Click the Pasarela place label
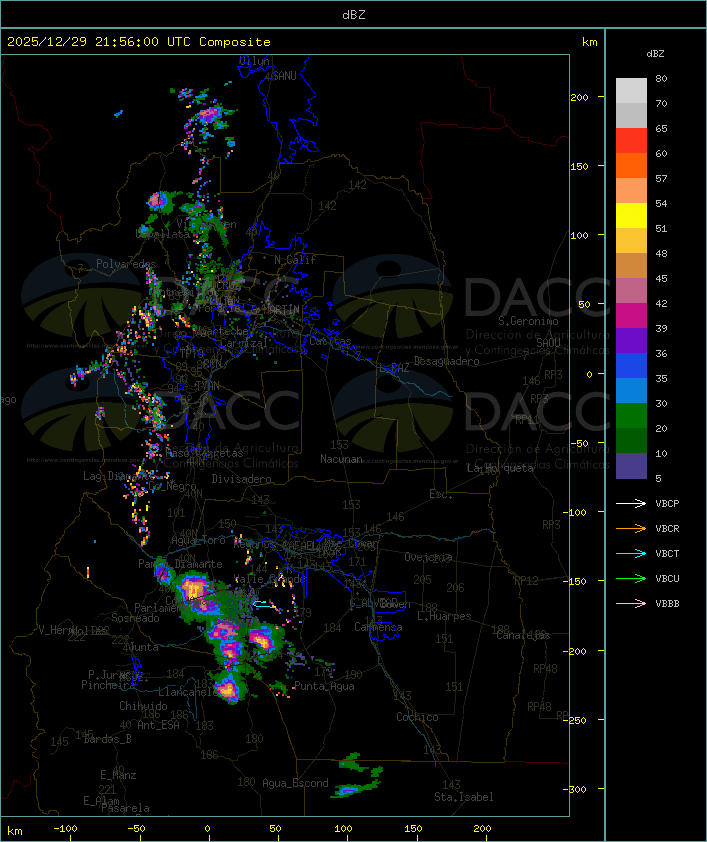Image resolution: width=707 pixels, height=842 pixels. click(x=125, y=808)
